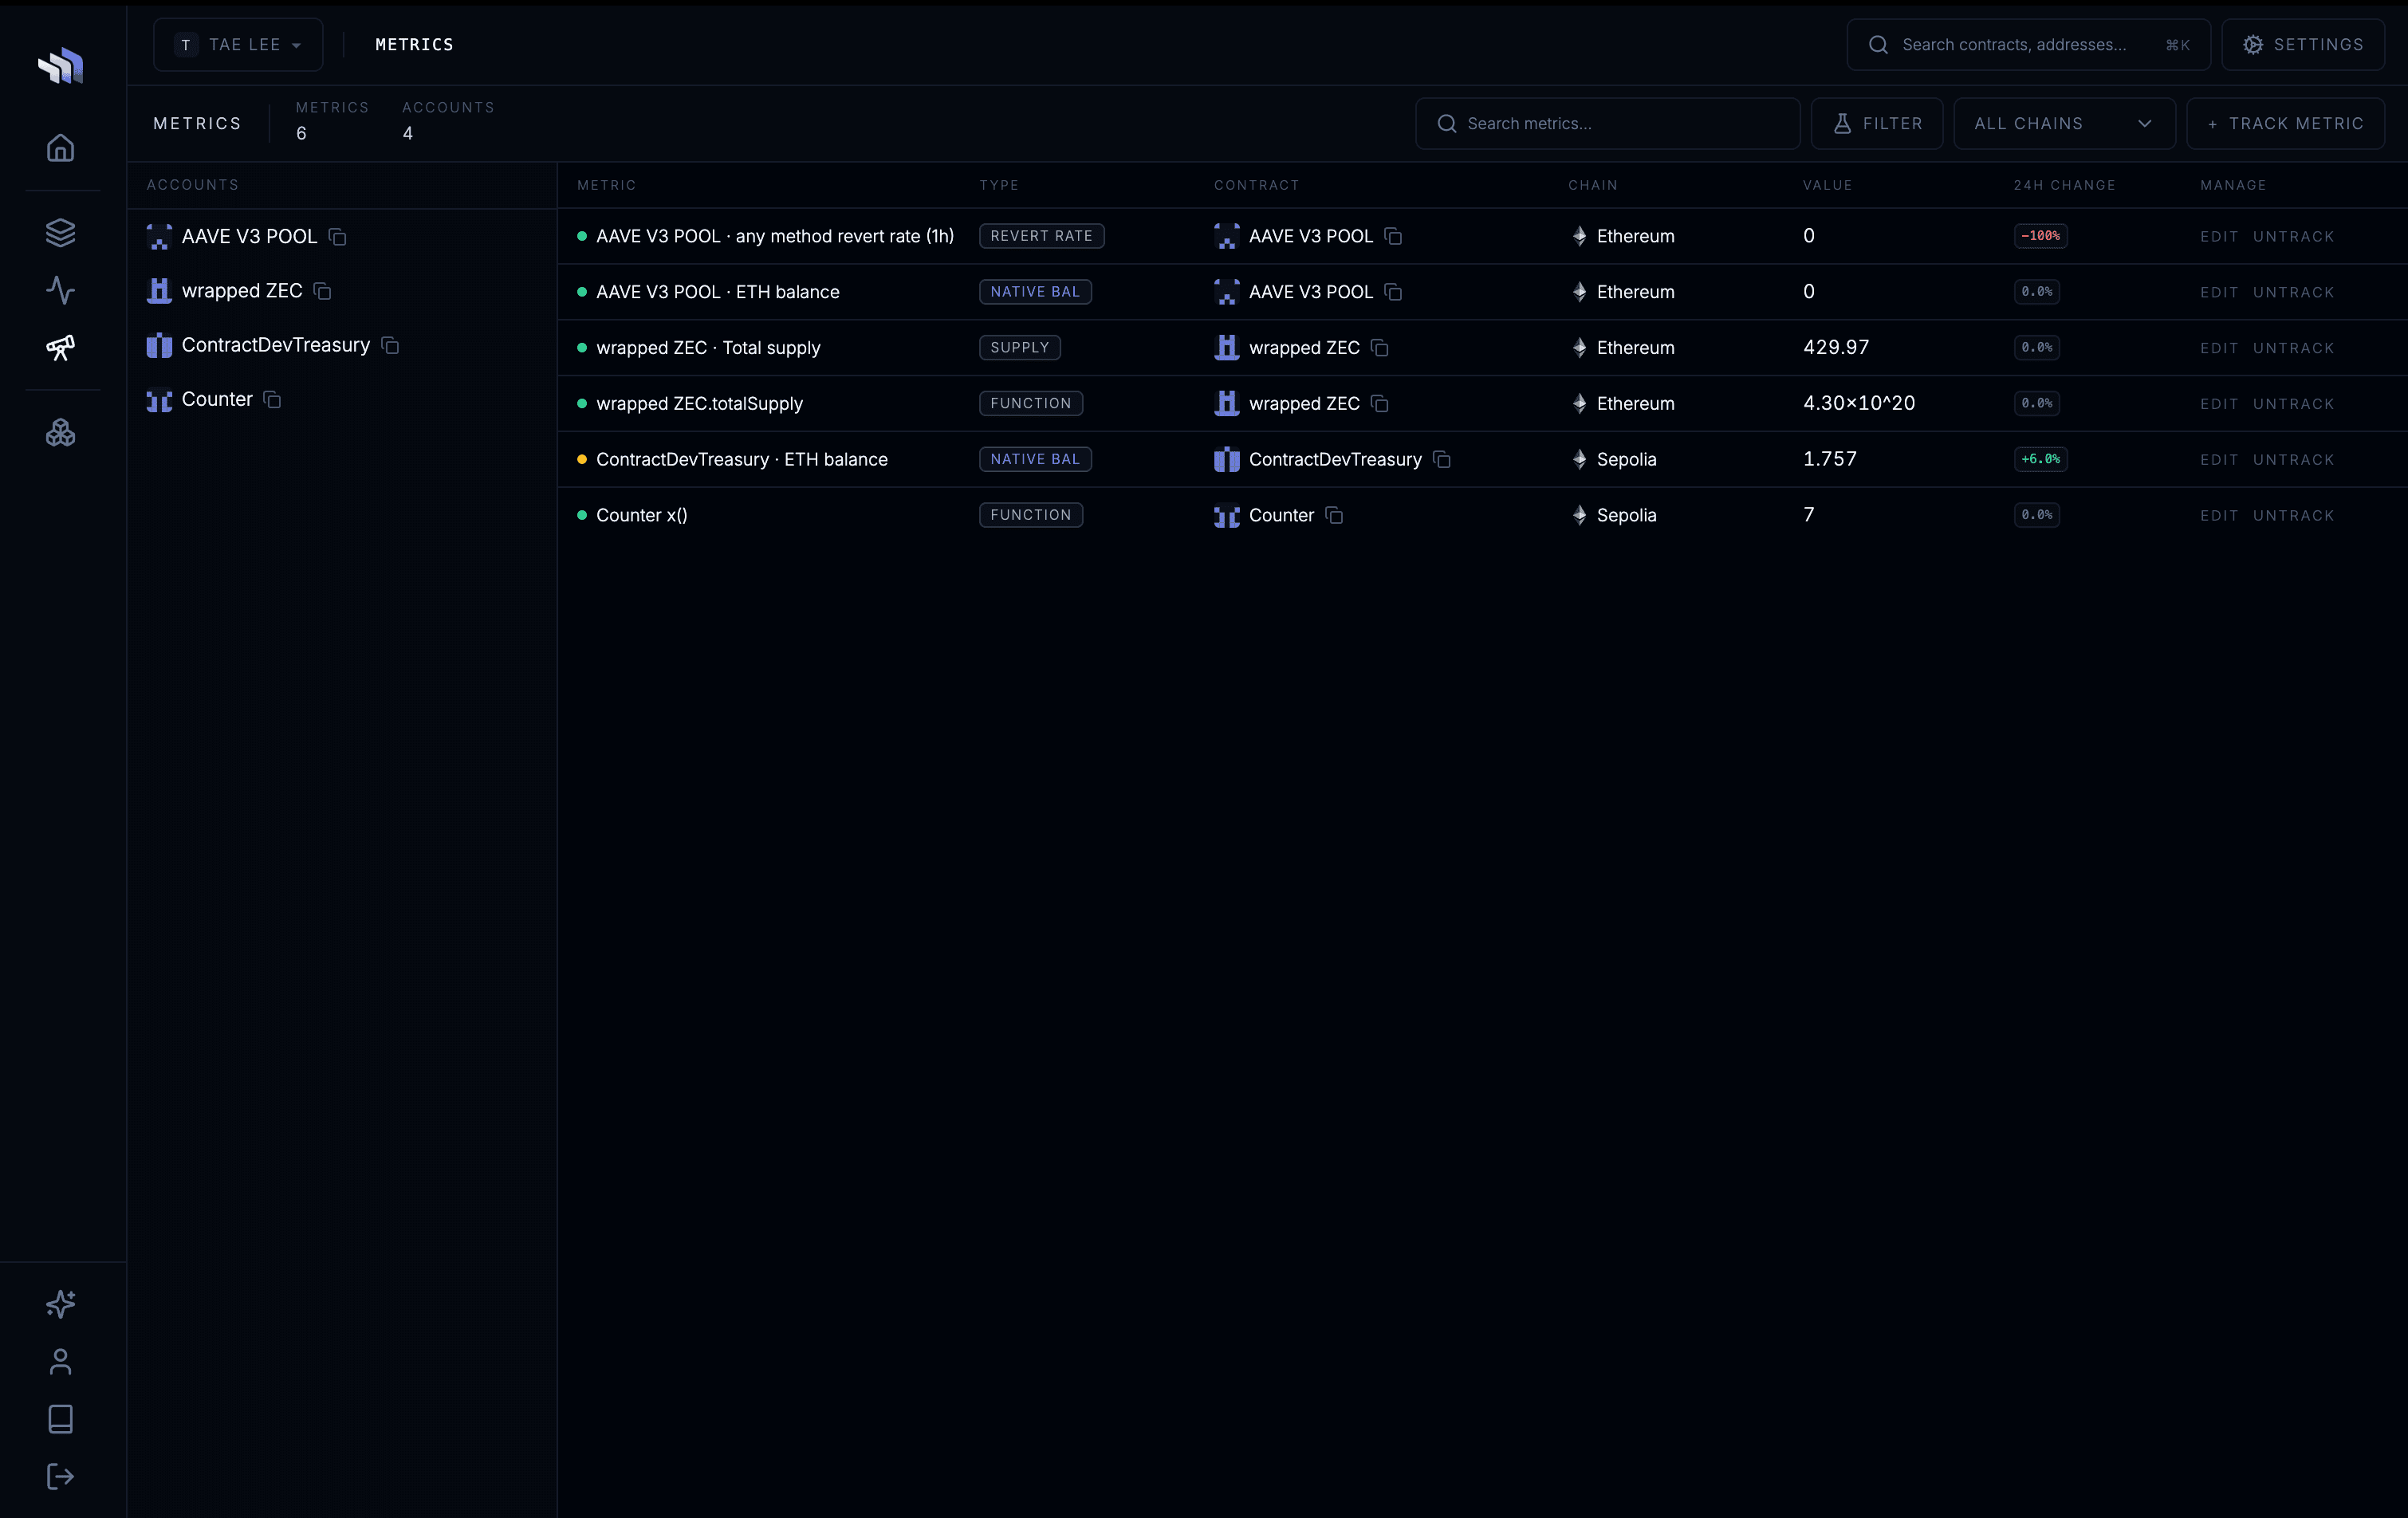Open the home page from sidebar

[x=61, y=148]
